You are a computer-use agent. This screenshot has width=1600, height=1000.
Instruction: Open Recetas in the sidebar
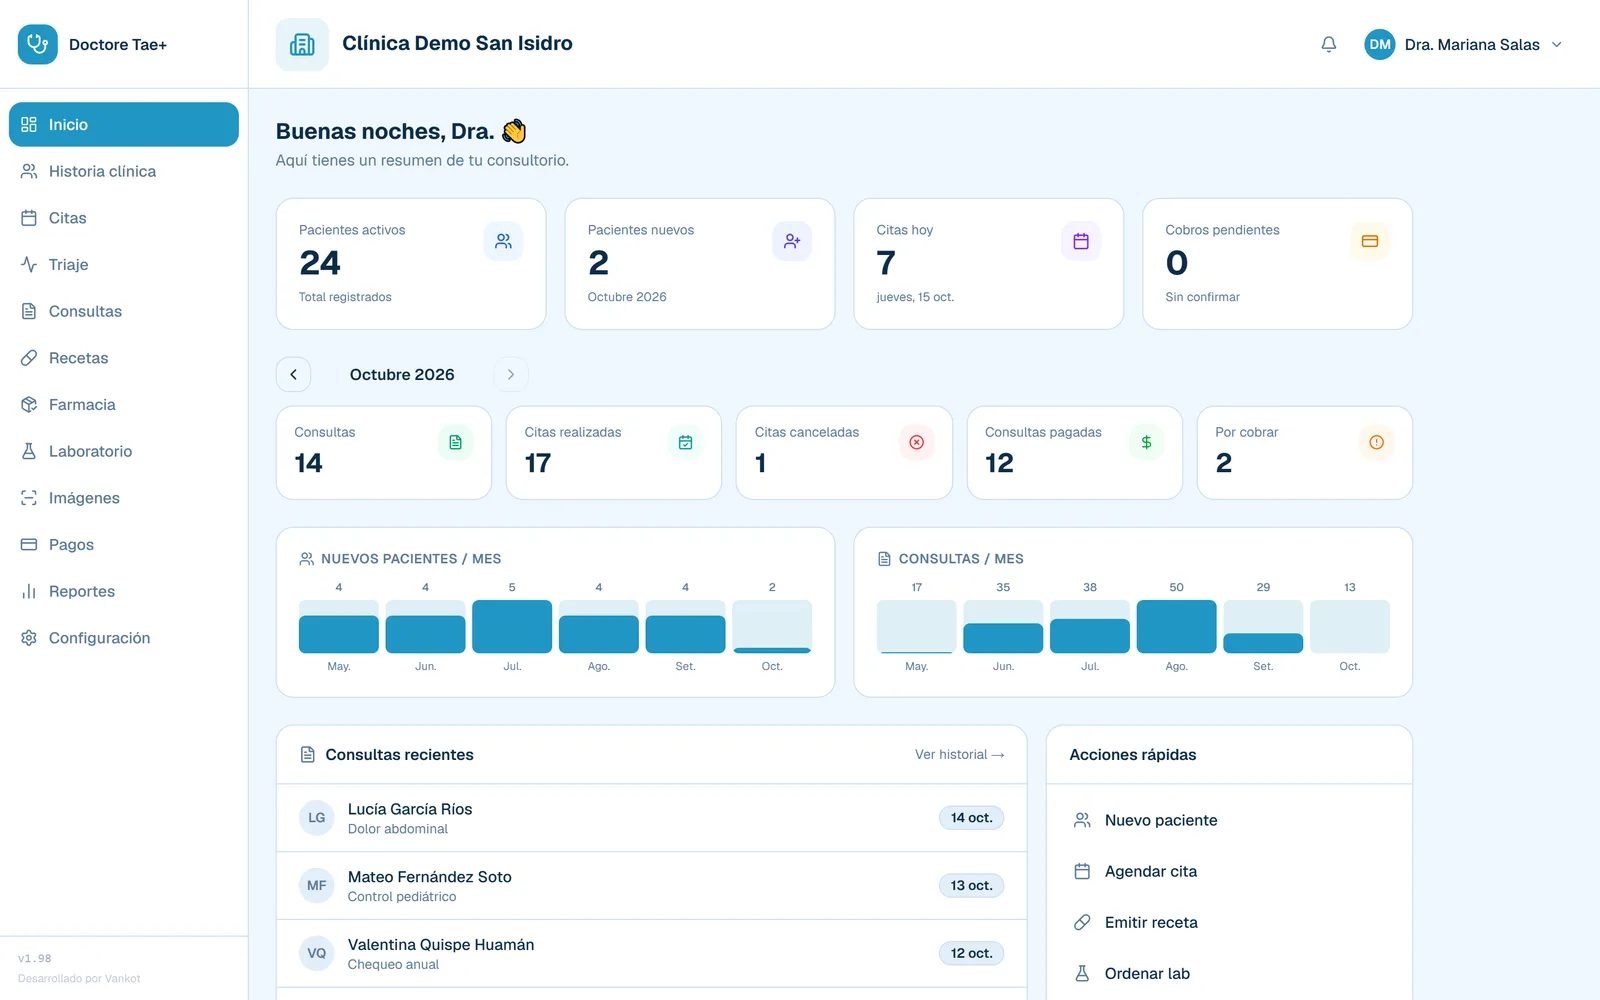(124, 358)
